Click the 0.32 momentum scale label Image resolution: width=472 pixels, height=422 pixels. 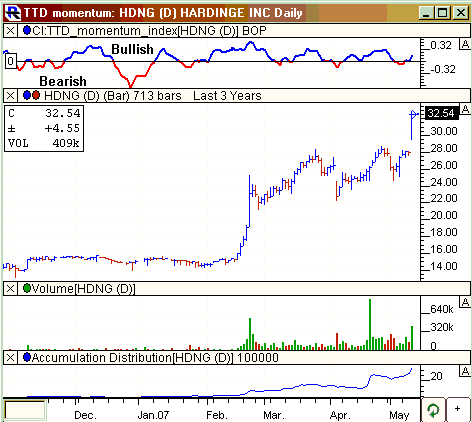(441, 45)
